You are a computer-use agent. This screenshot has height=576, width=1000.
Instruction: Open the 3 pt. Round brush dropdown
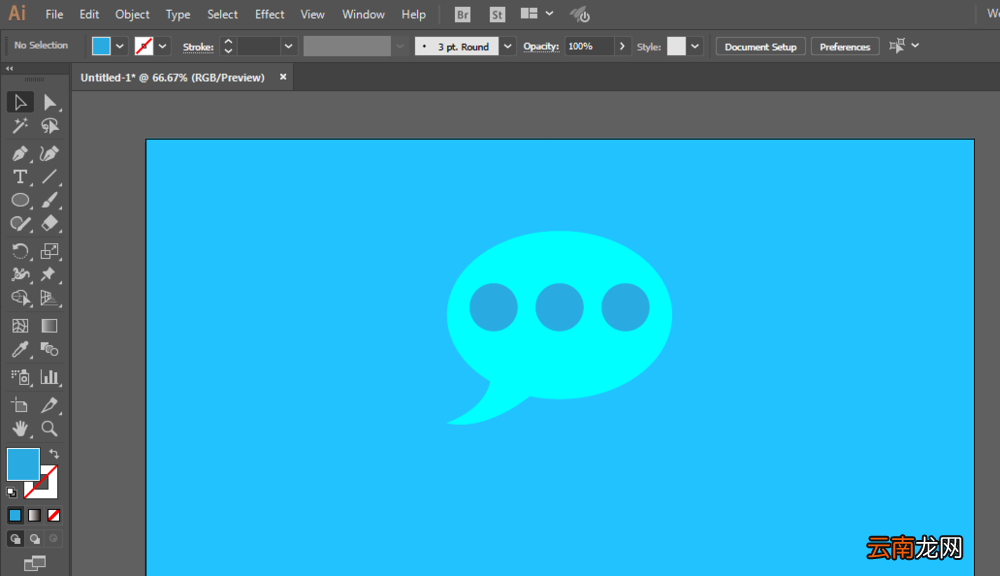pos(508,46)
